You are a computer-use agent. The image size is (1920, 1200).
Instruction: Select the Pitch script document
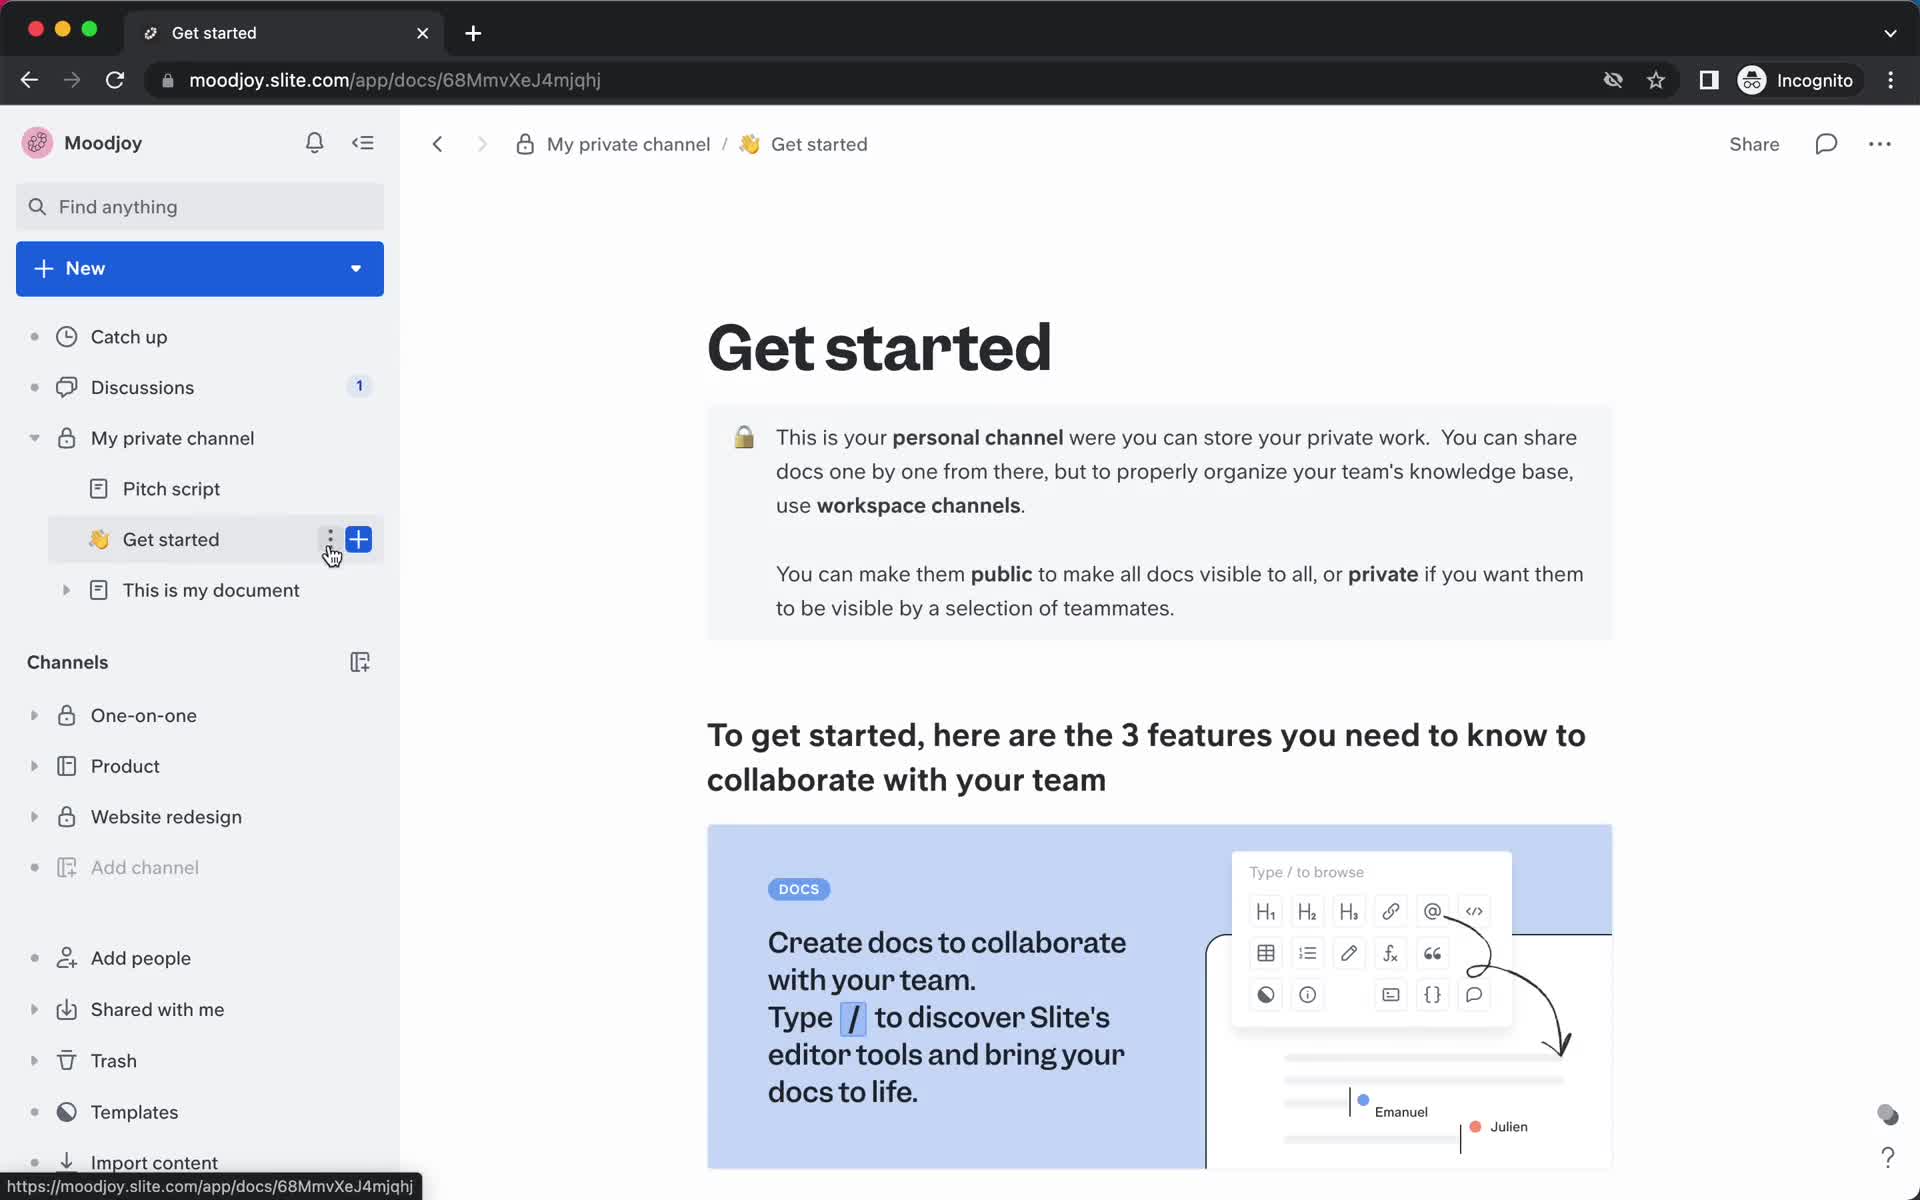coord(171,488)
